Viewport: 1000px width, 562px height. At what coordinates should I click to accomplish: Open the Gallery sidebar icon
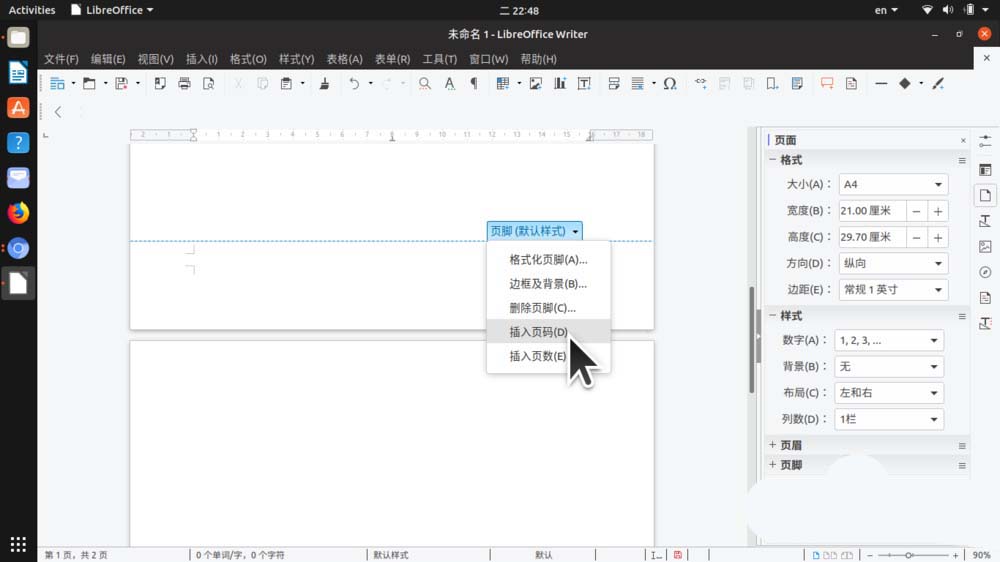click(x=985, y=246)
